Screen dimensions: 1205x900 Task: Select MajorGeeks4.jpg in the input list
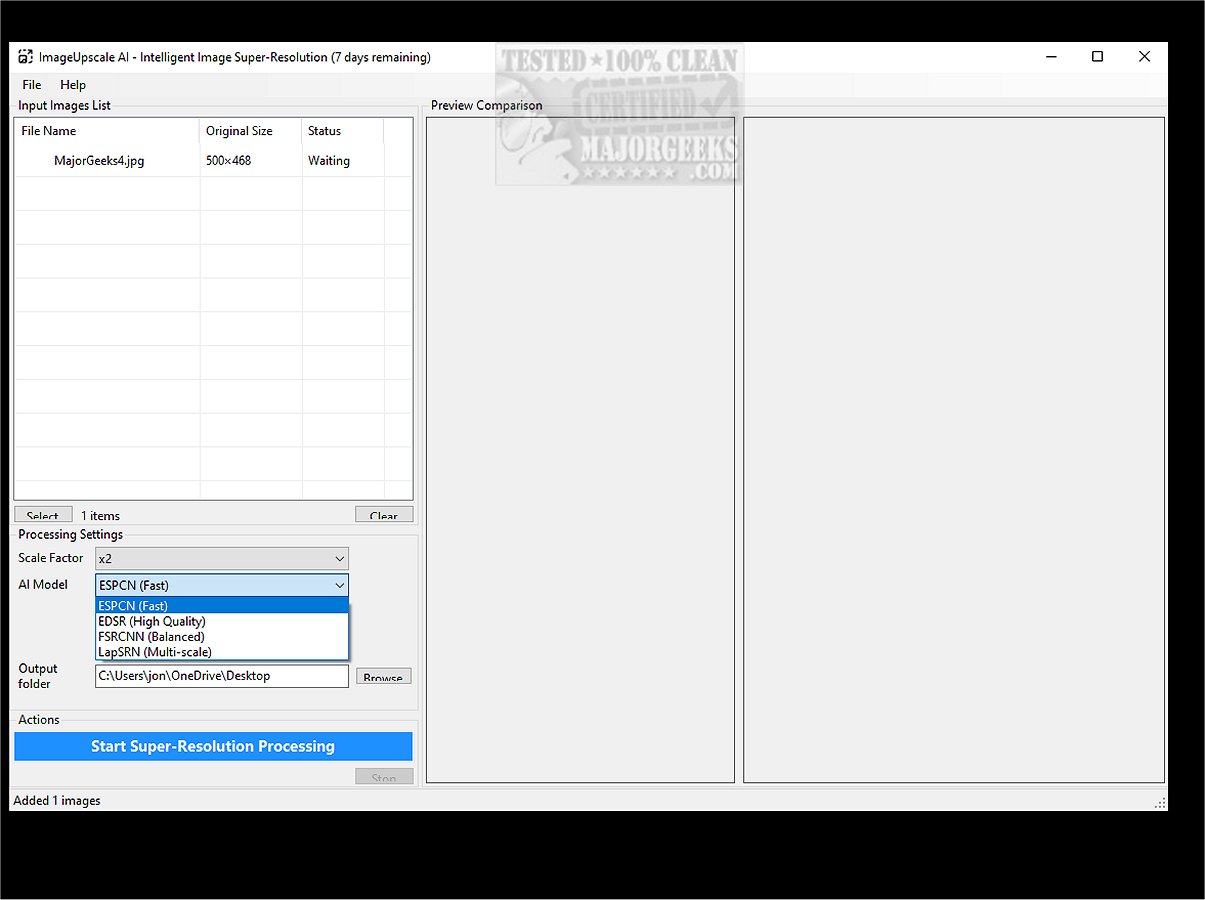click(99, 161)
